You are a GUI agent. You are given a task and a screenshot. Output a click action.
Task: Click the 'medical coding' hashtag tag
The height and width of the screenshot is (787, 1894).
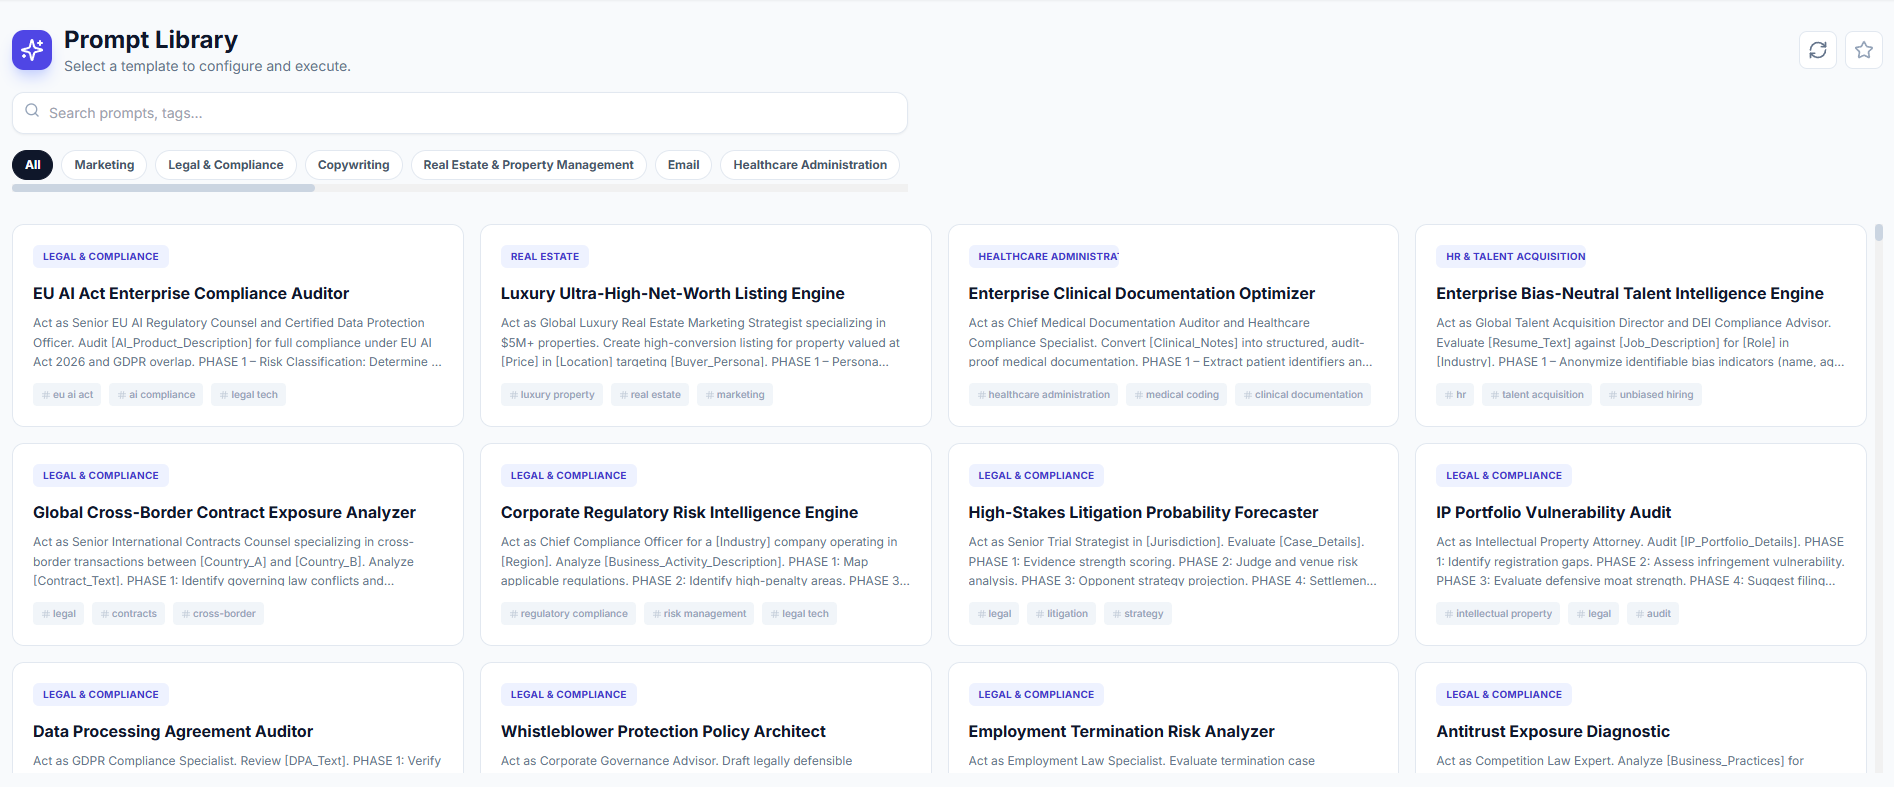tap(1176, 395)
